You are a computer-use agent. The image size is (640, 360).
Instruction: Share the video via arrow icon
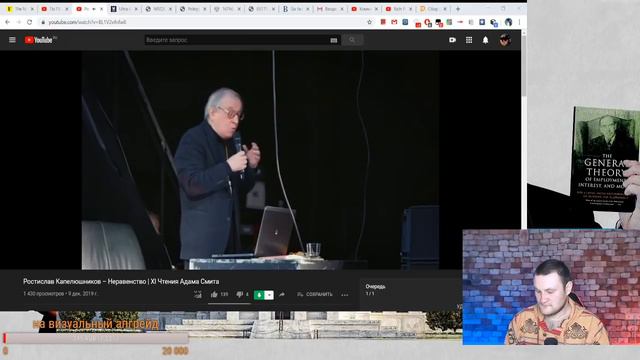pyautogui.click(x=282, y=294)
